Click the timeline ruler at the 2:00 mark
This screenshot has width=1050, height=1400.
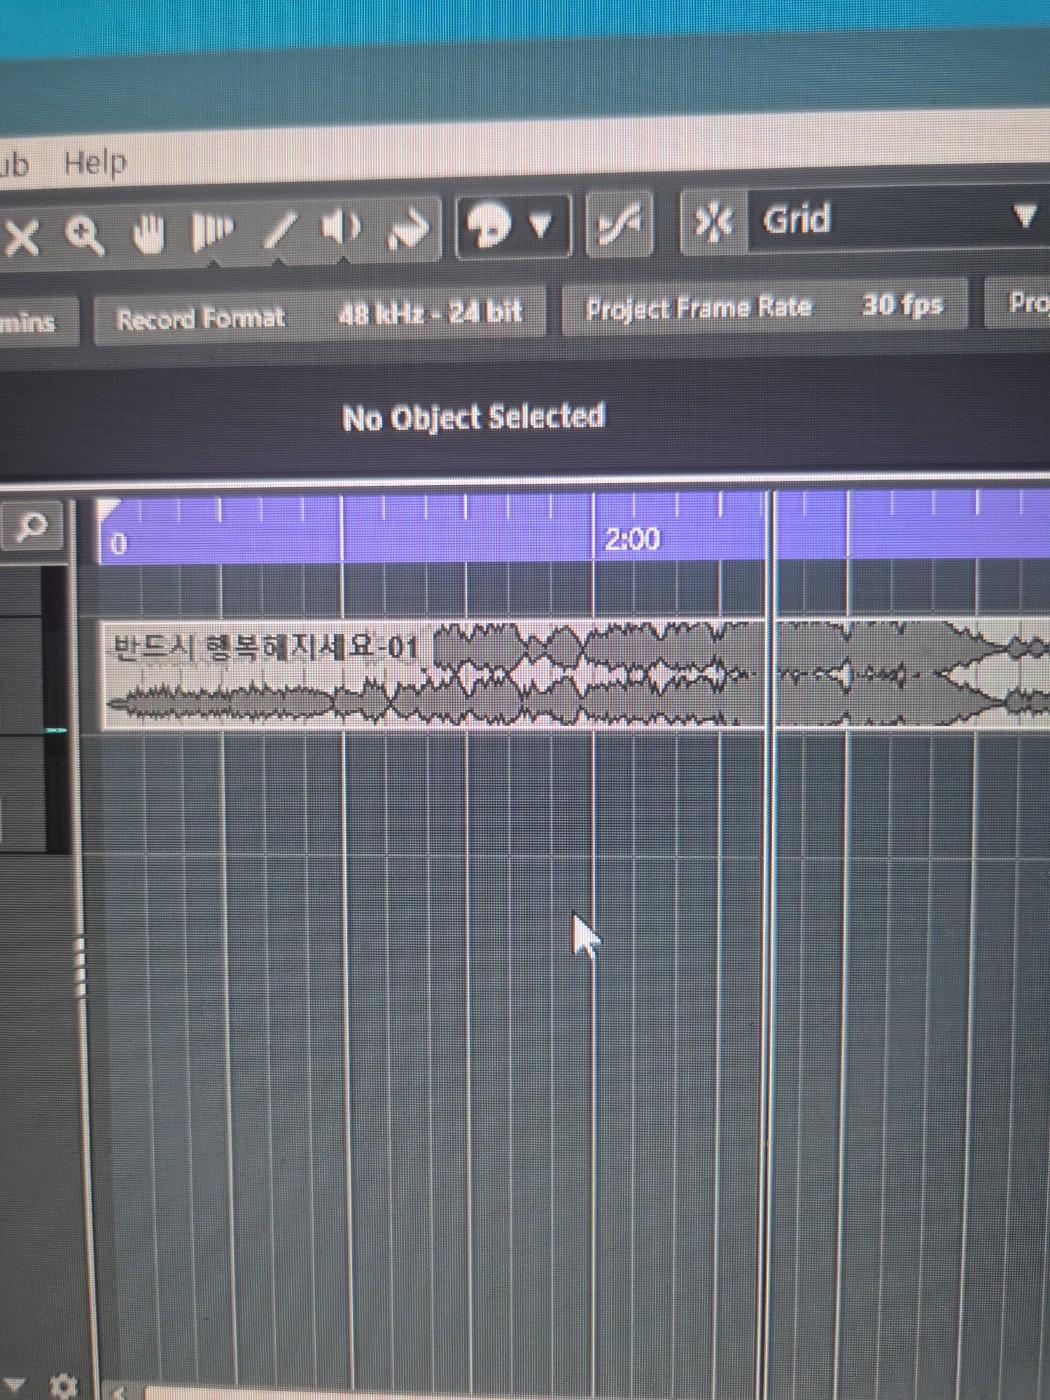point(632,538)
